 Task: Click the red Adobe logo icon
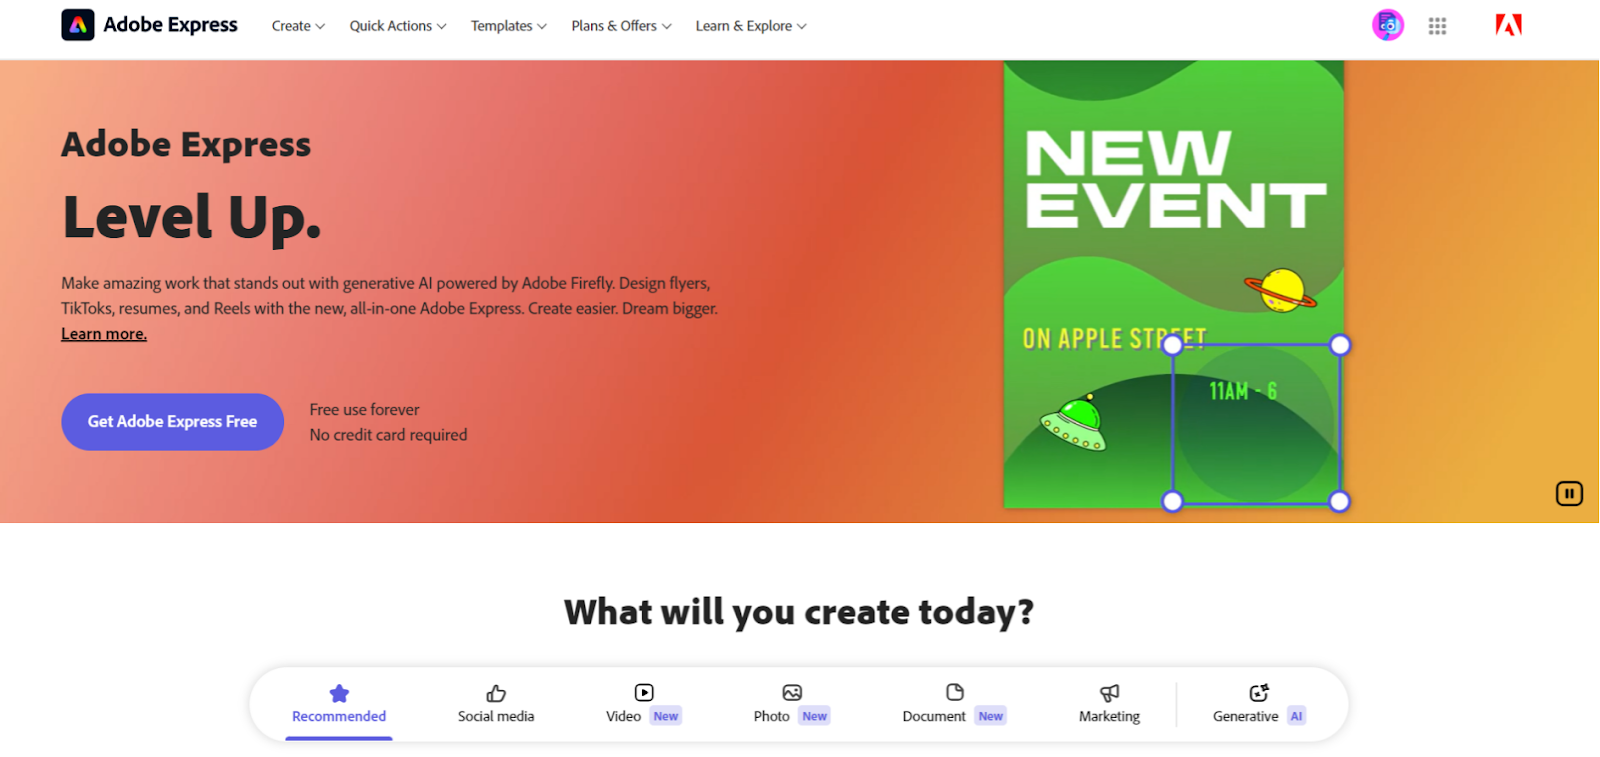(1508, 25)
